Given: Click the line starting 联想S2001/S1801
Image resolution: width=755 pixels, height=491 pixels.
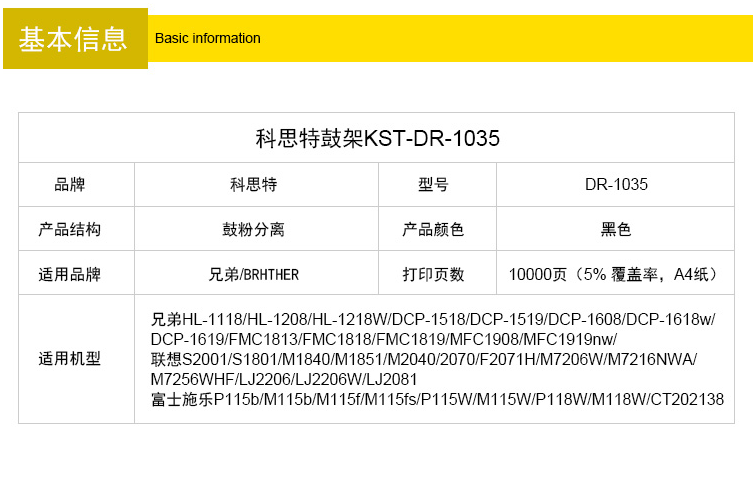Looking at the screenshot, I should pyautogui.click(x=424, y=359).
